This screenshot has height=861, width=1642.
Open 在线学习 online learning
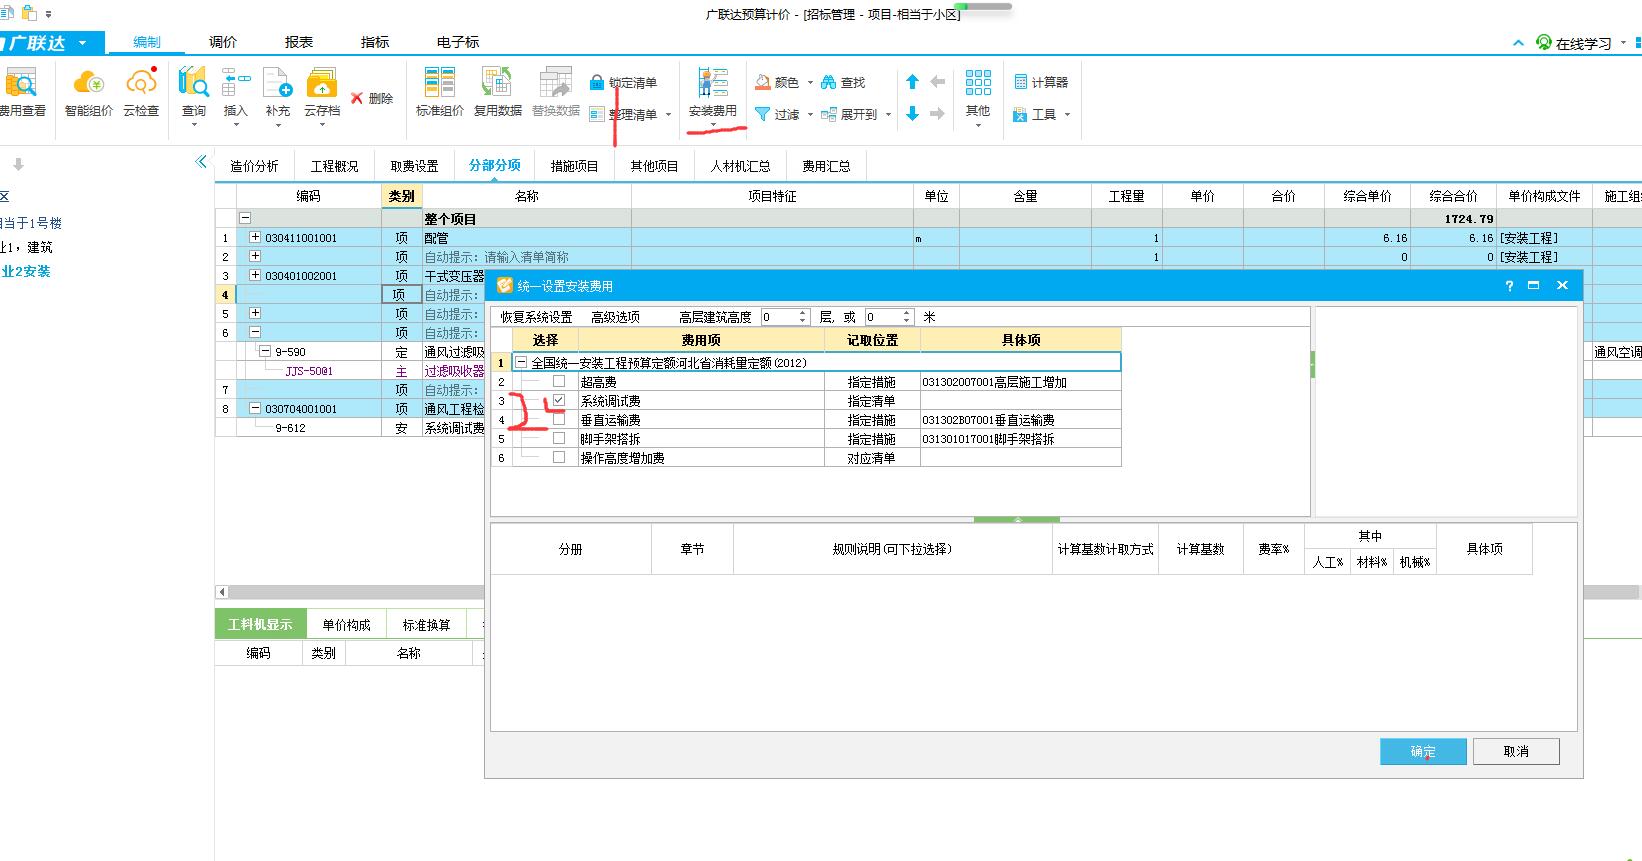1574,43
